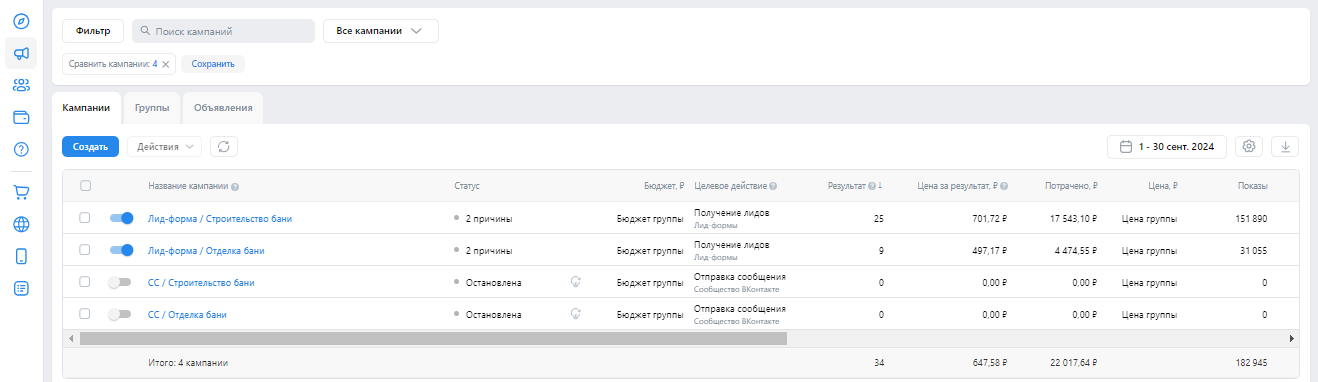This screenshot has width=1318, height=382.
Task: Open the audiences people icon in sidebar
Action: point(21,85)
